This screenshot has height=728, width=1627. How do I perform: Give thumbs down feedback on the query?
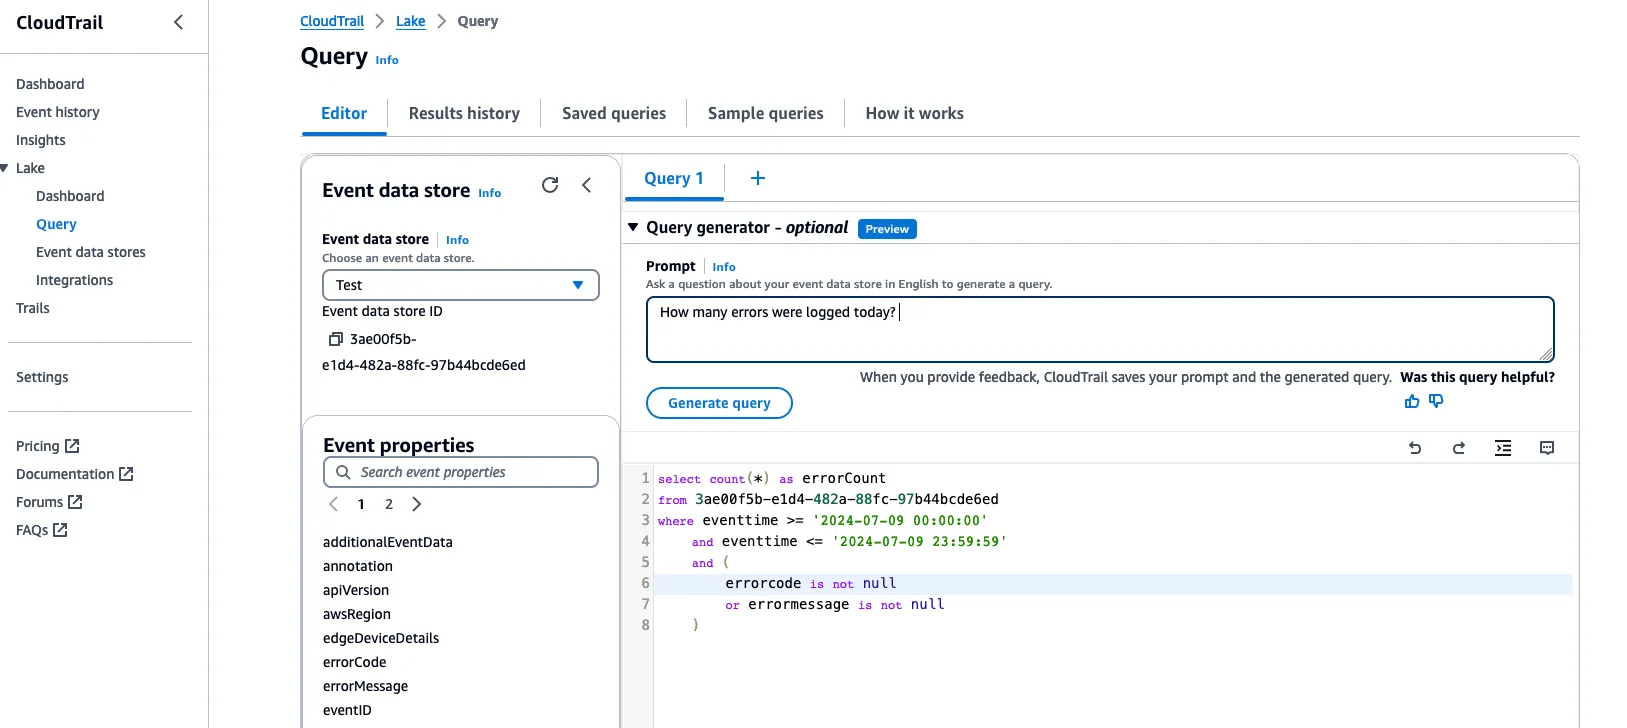1436,401
